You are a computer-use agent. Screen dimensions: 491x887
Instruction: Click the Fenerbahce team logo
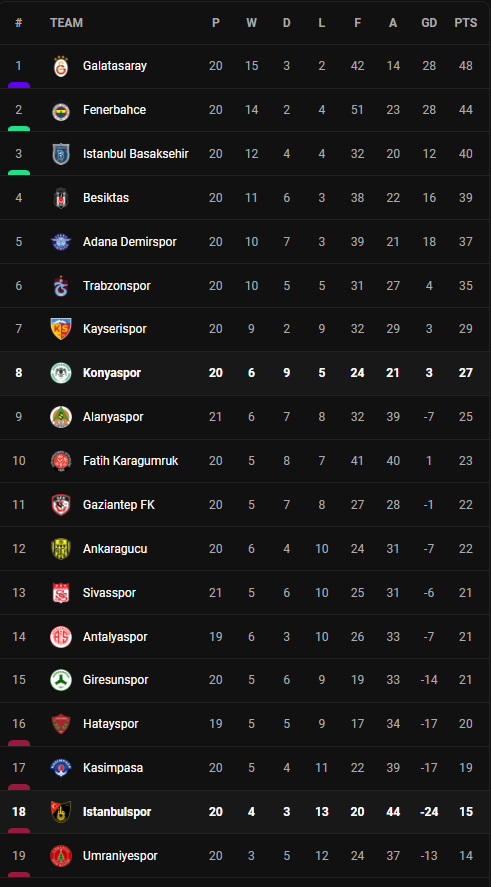(x=61, y=110)
